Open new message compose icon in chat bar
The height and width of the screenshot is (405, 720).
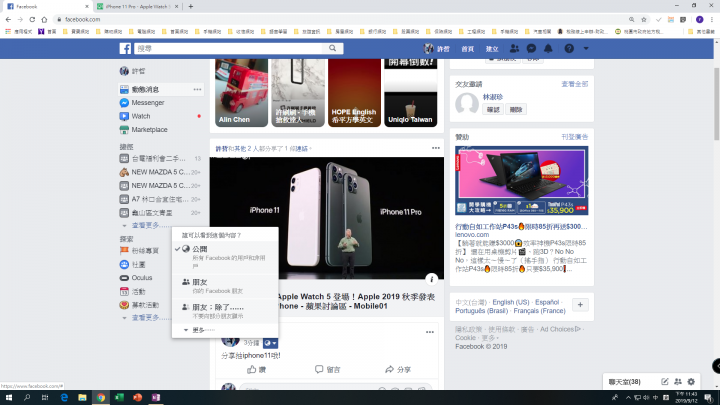[x=664, y=381]
